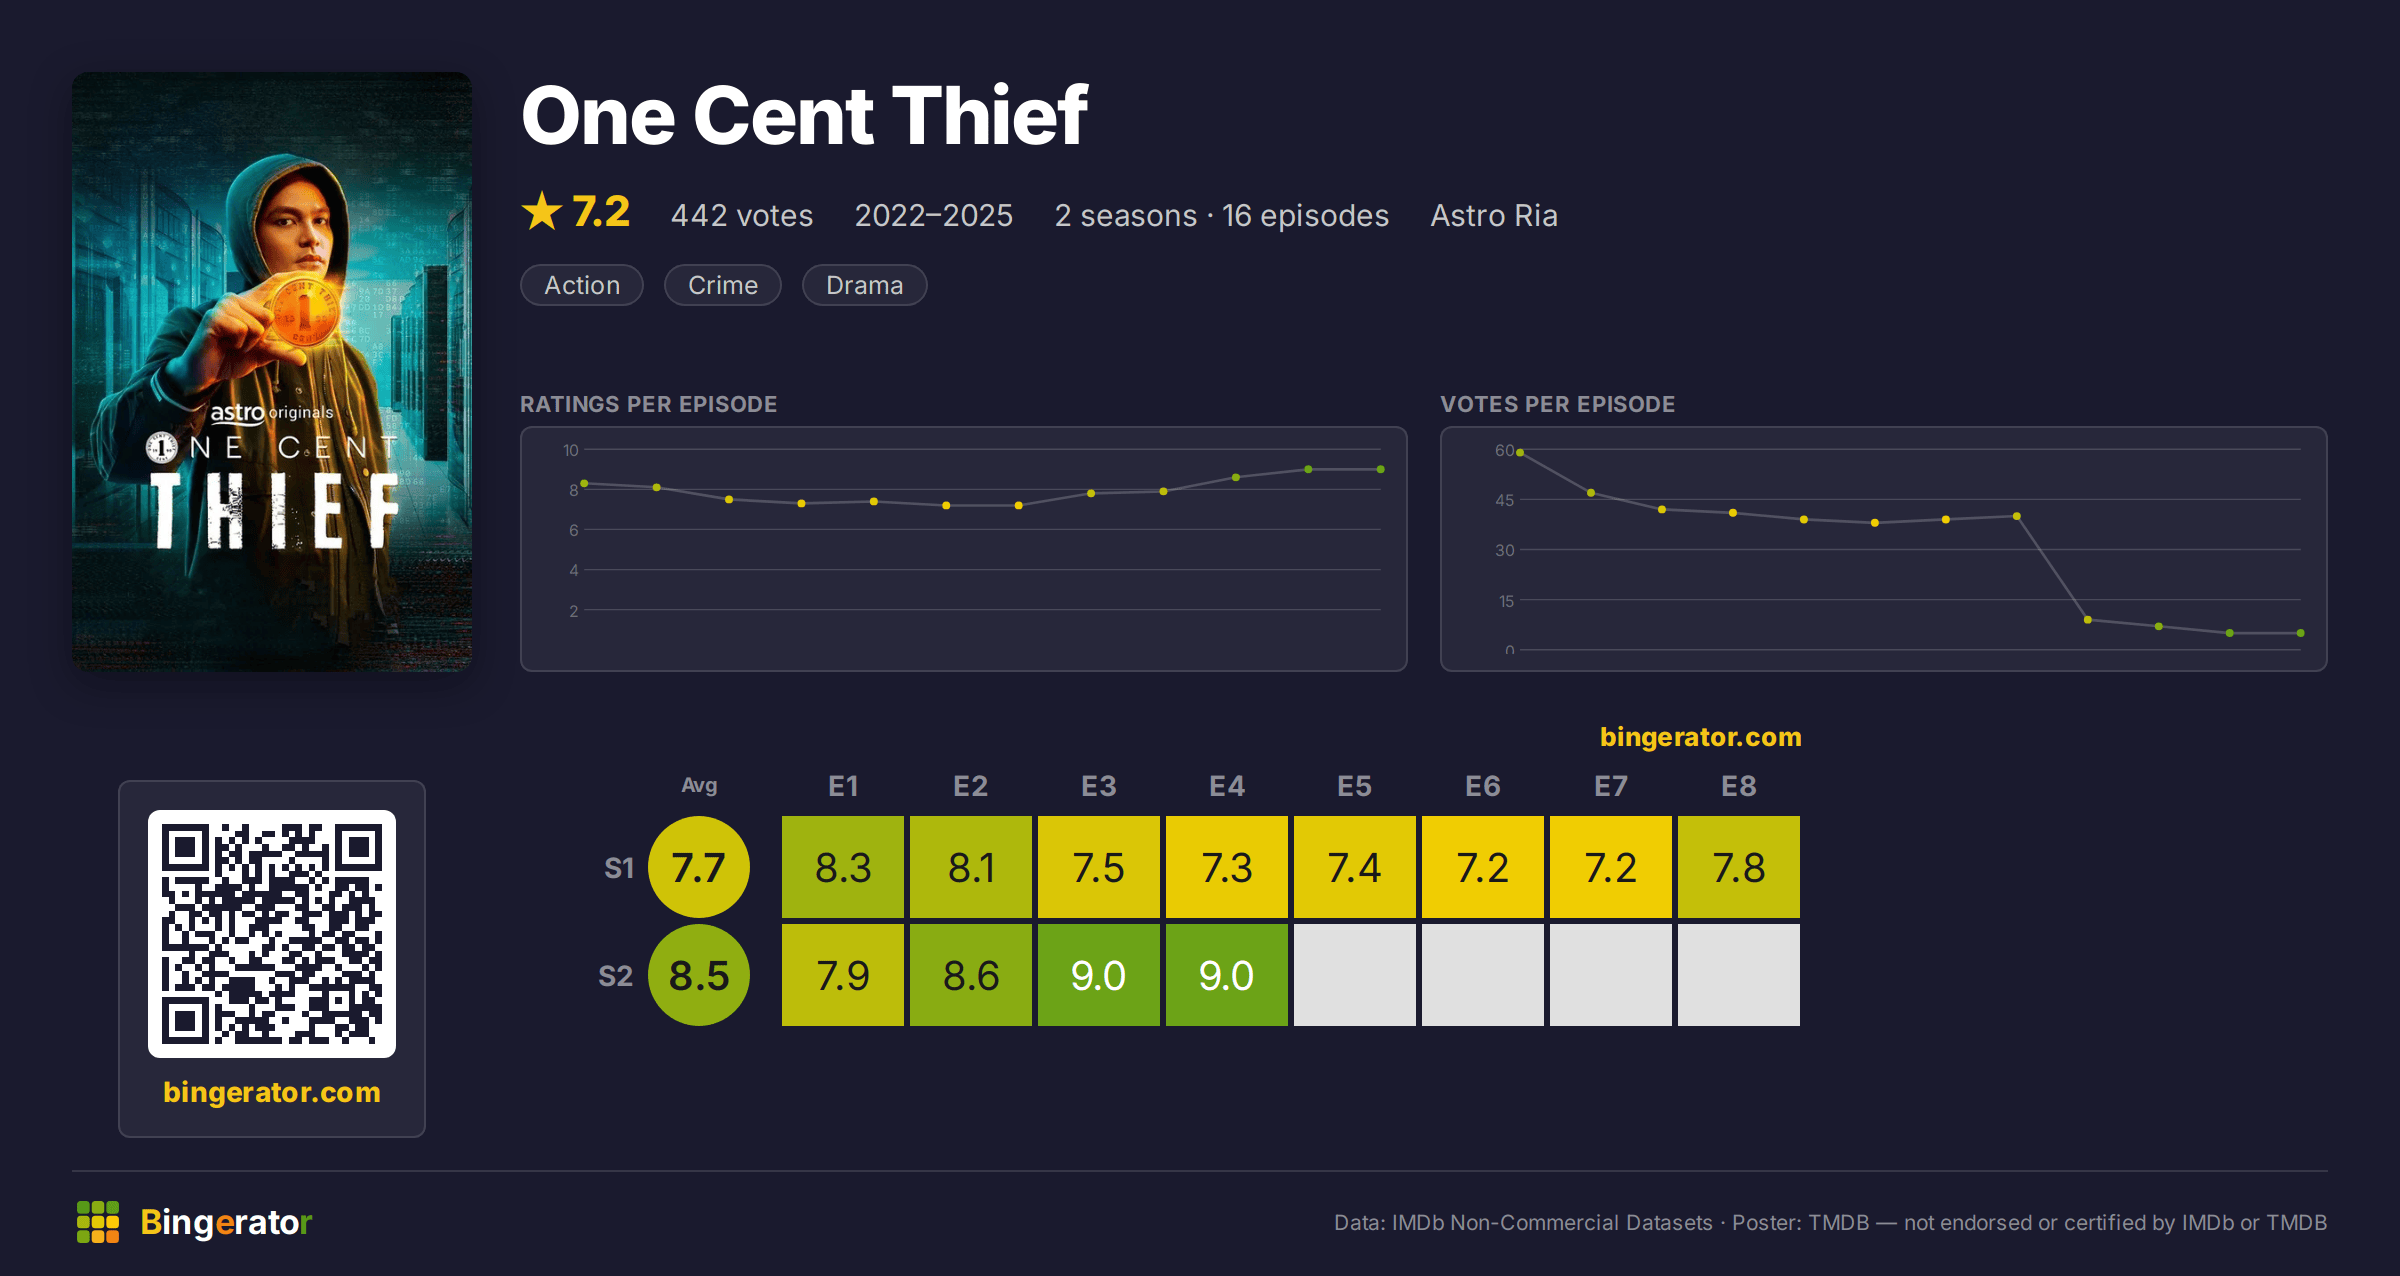Click the S1 average 7.7 circle
This screenshot has width=2400, height=1276.
699,867
